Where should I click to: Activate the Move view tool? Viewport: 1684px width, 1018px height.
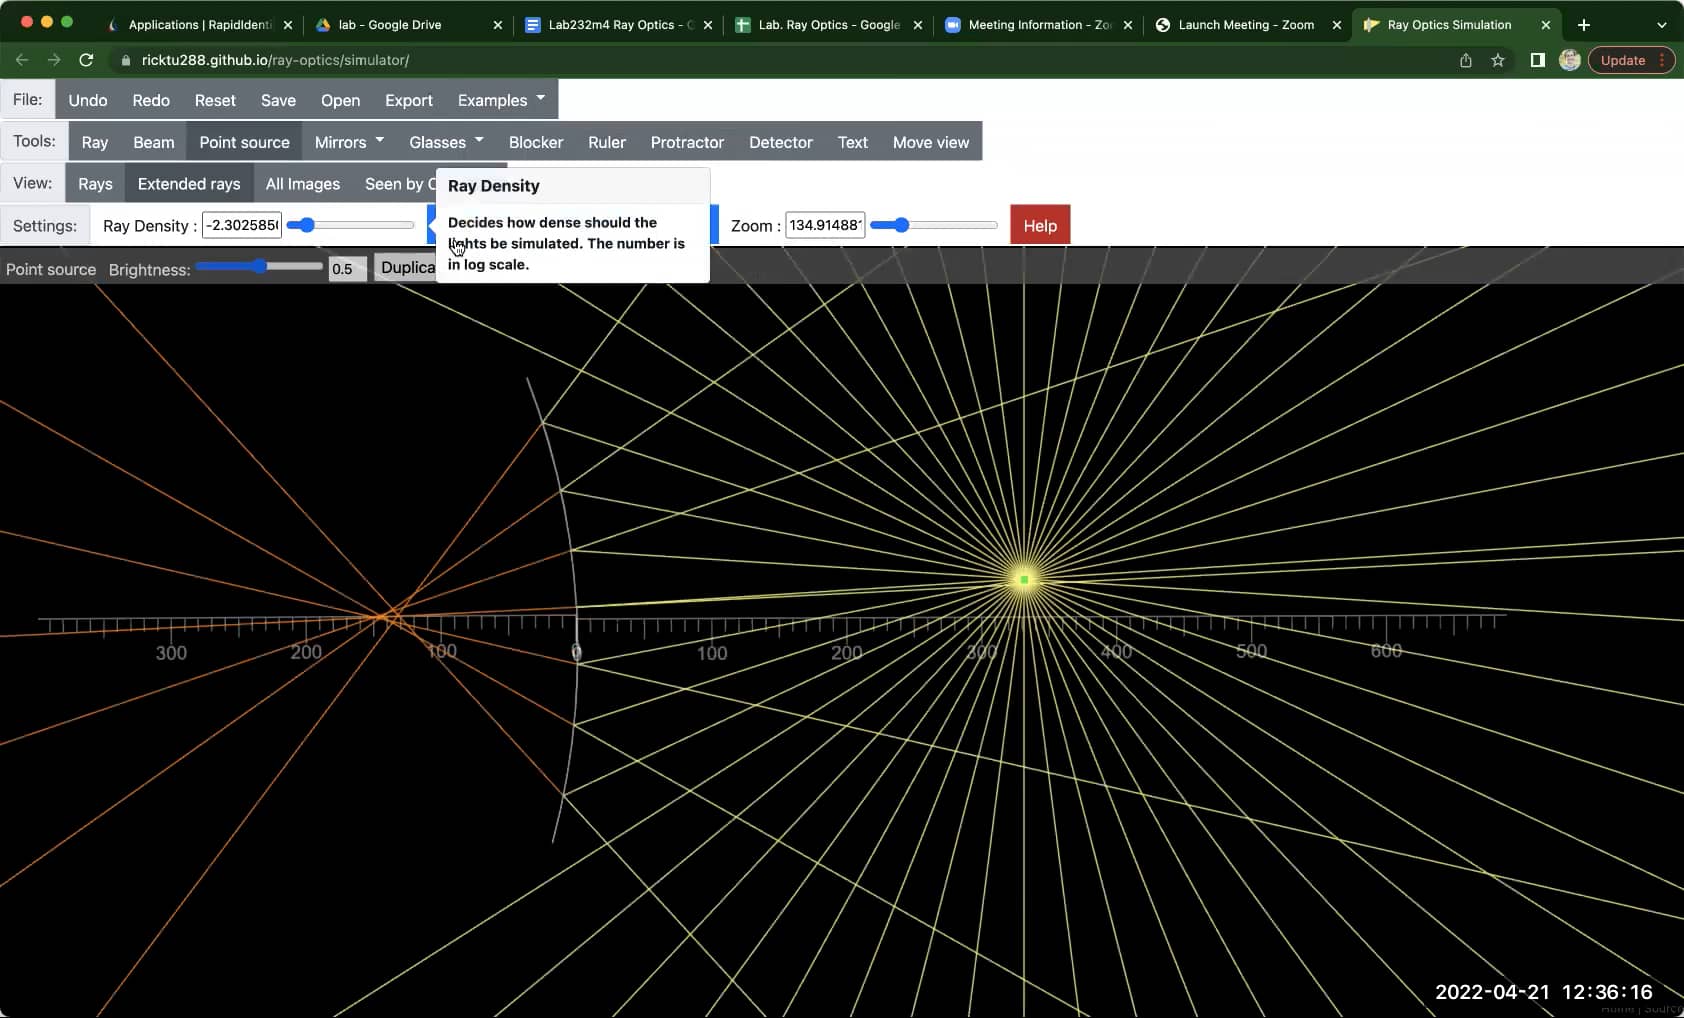coord(931,142)
